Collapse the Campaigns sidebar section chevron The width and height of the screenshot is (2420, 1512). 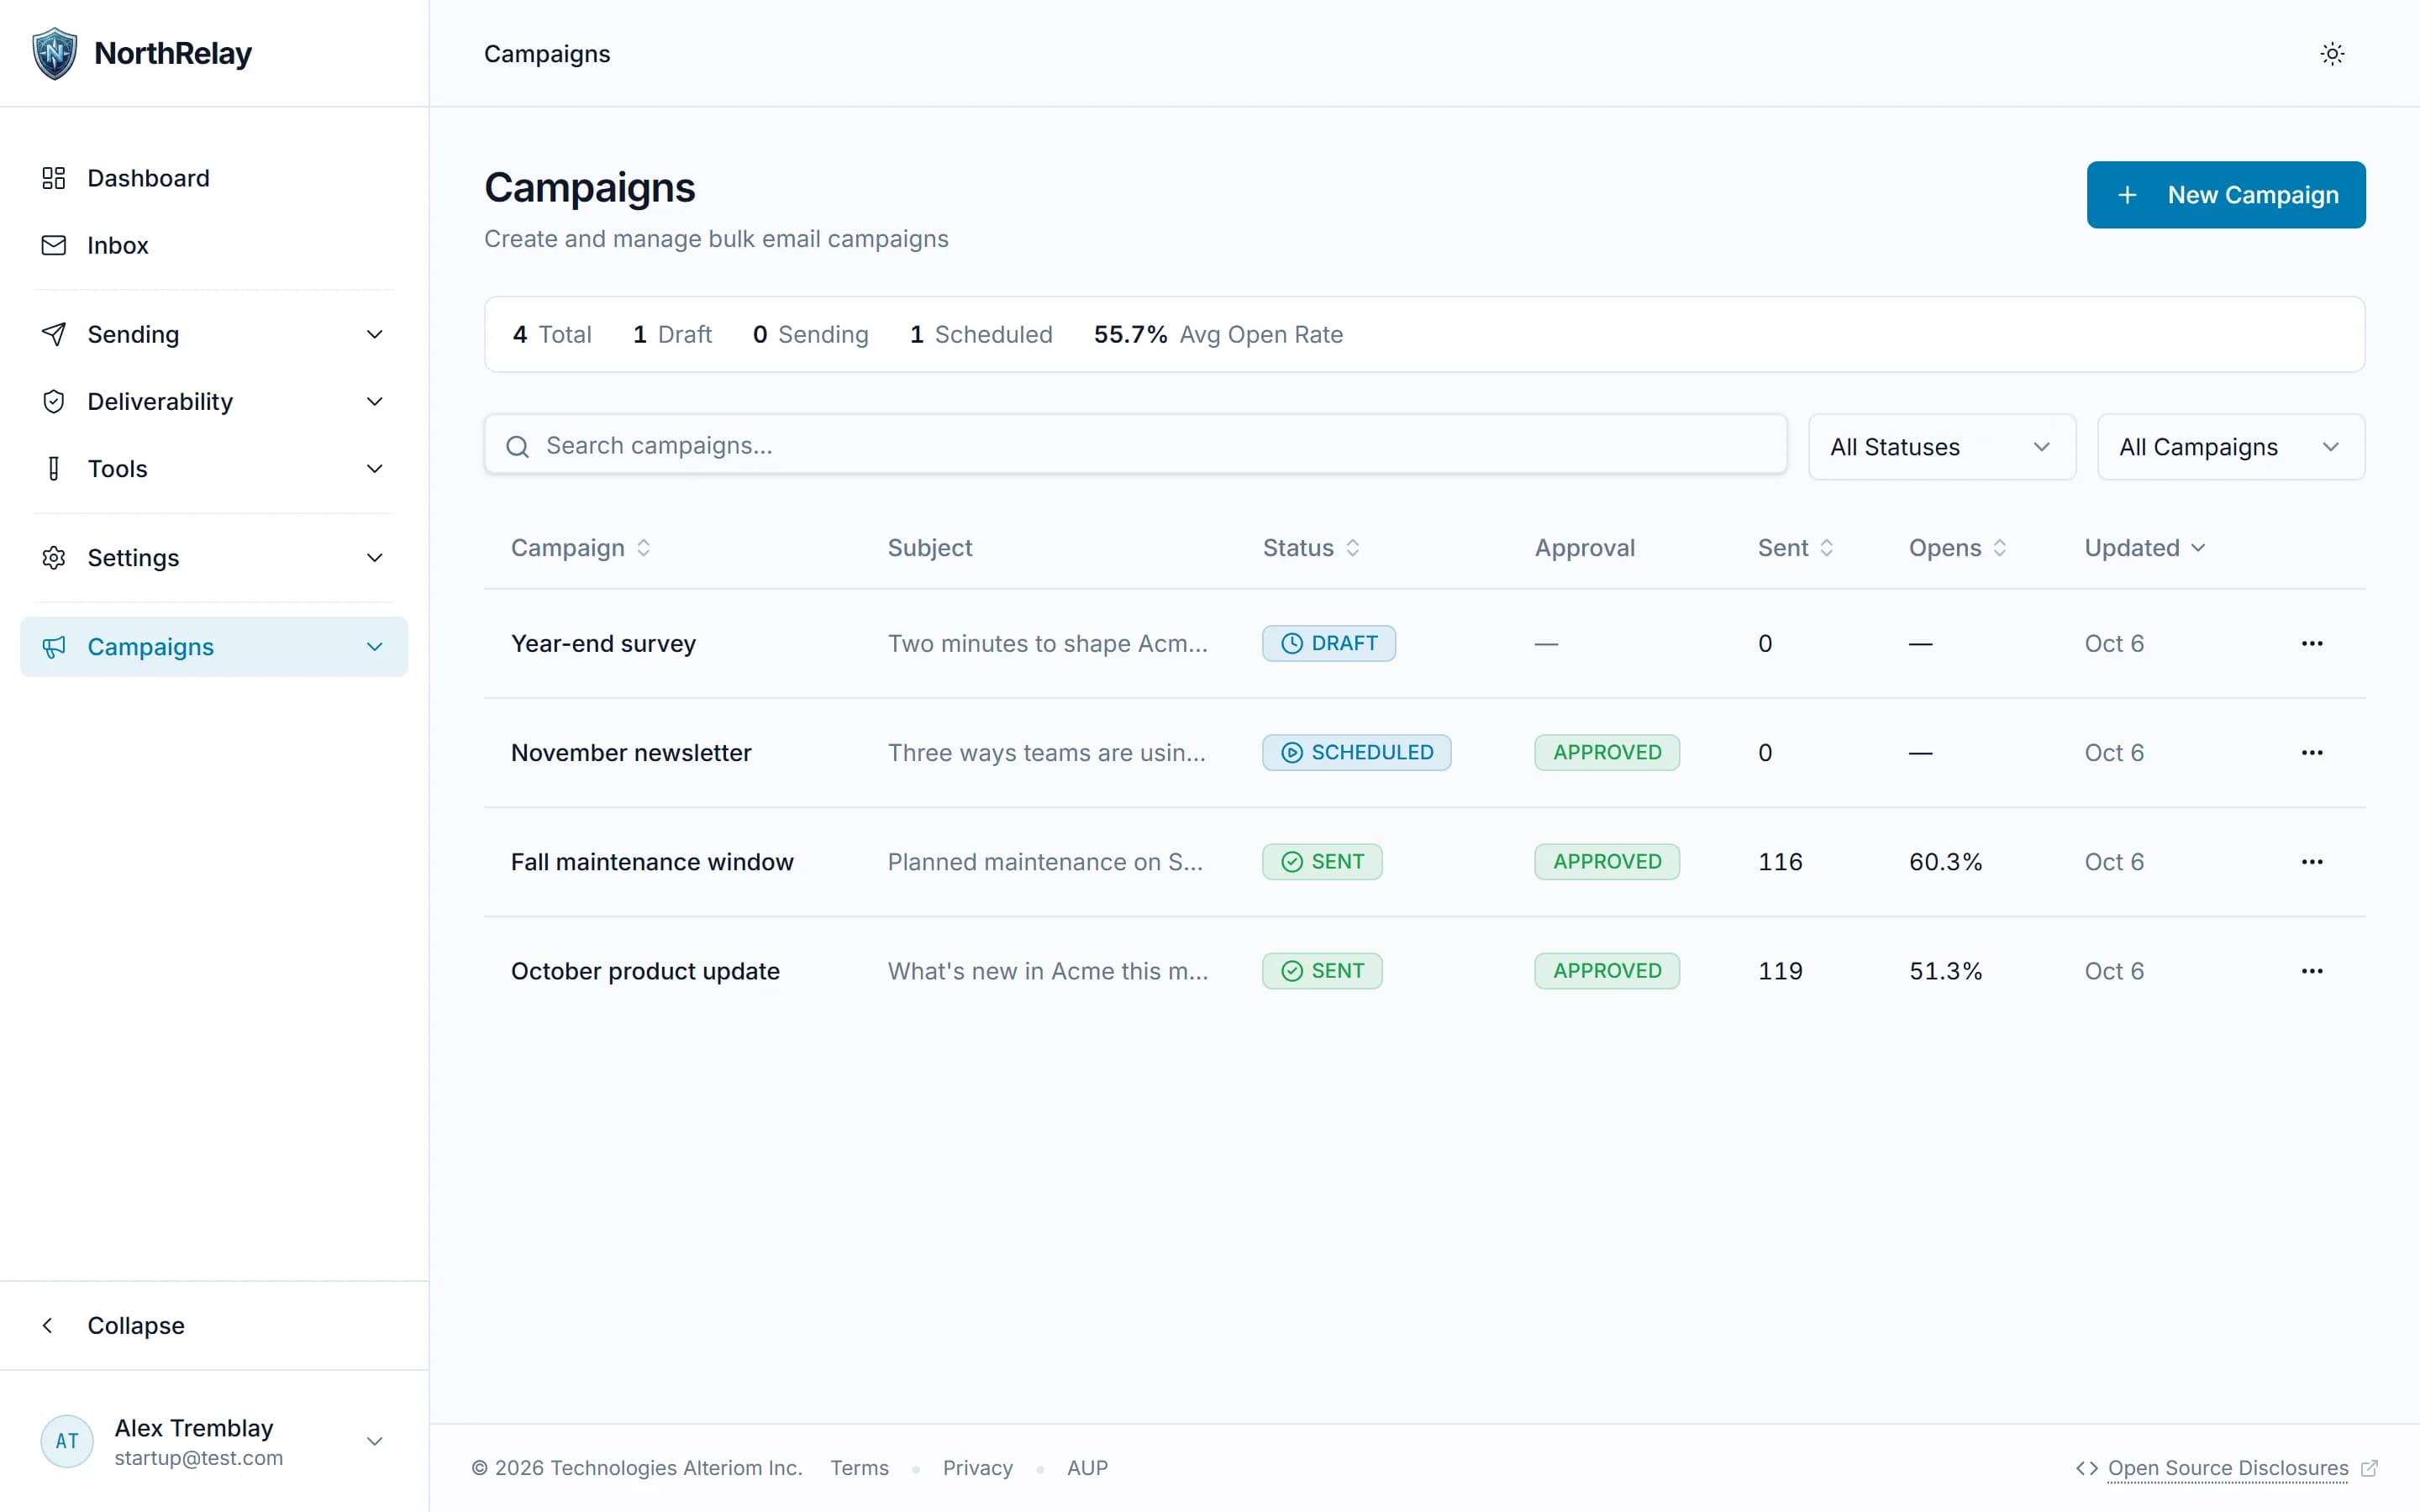click(x=375, y=647)
